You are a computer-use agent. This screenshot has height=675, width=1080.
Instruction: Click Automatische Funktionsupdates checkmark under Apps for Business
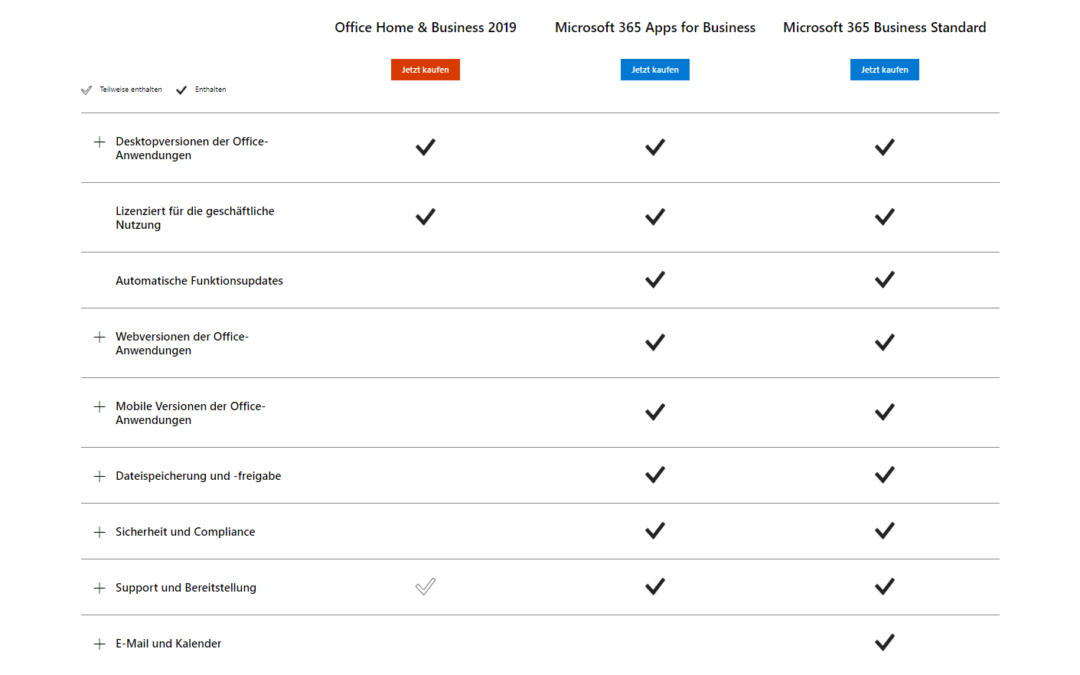(654, 279)
